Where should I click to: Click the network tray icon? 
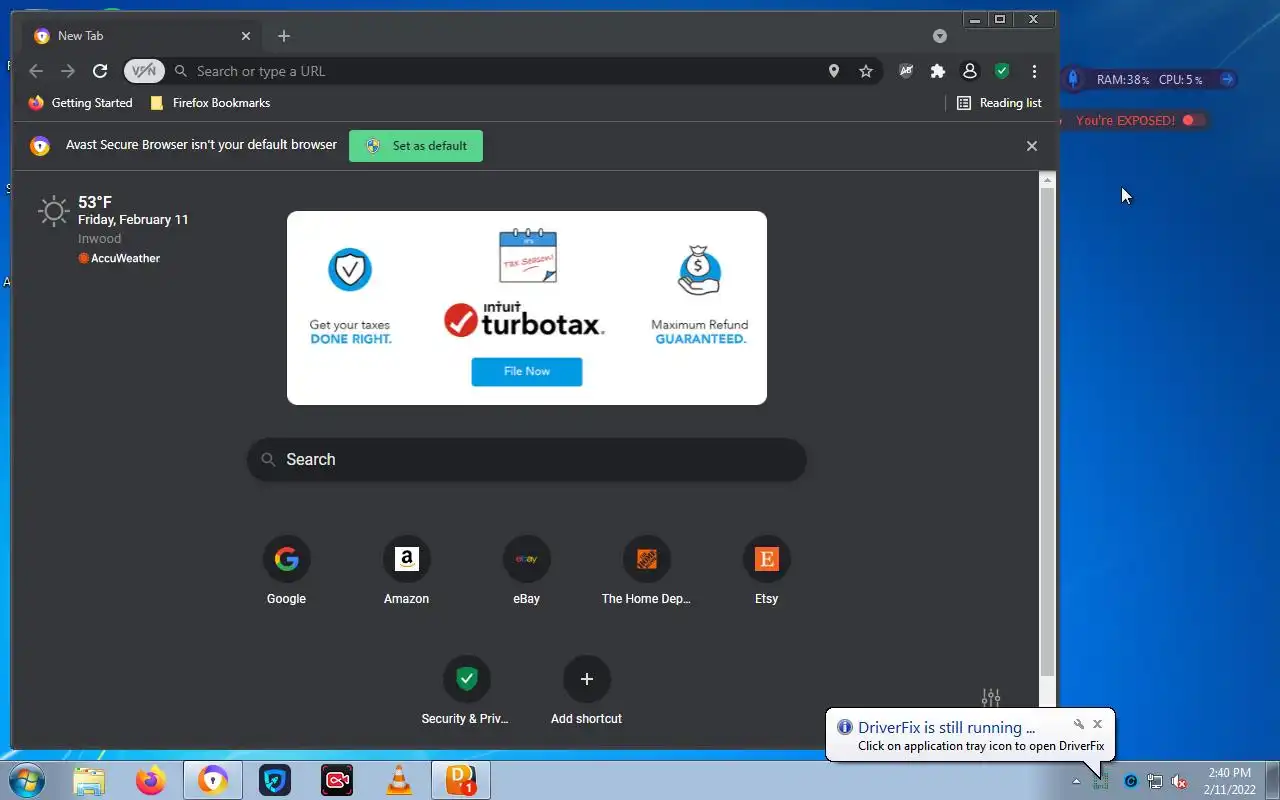click(1155, 781)
